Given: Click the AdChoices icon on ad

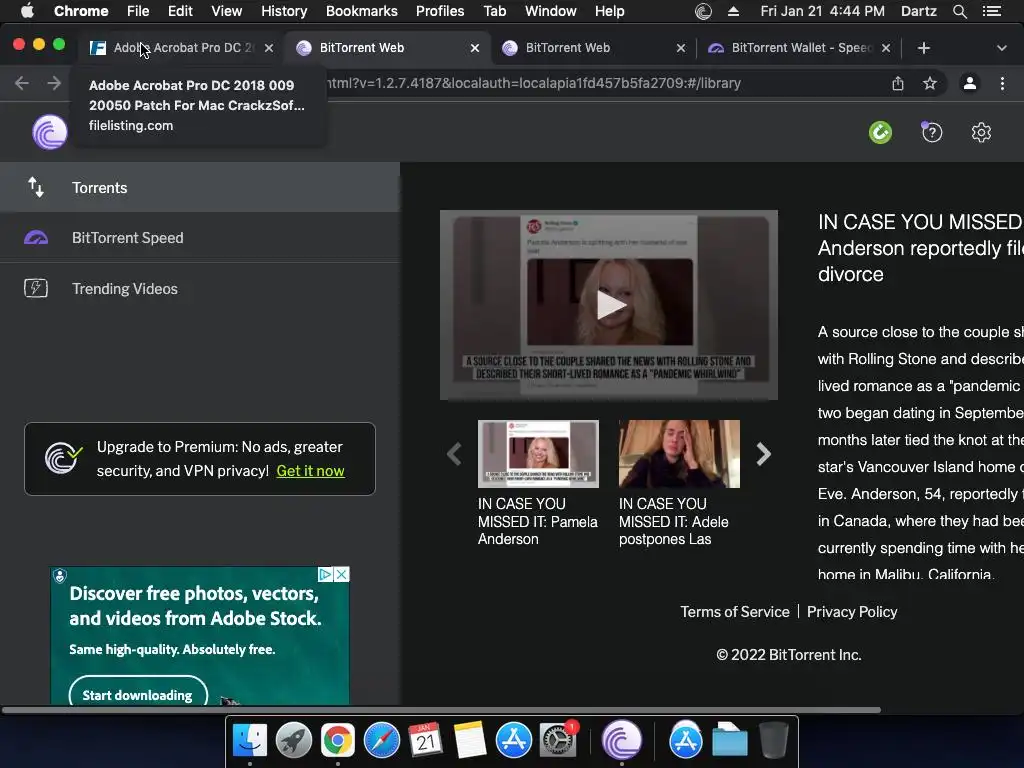Looking at the screenshot, I should point(325,574).
